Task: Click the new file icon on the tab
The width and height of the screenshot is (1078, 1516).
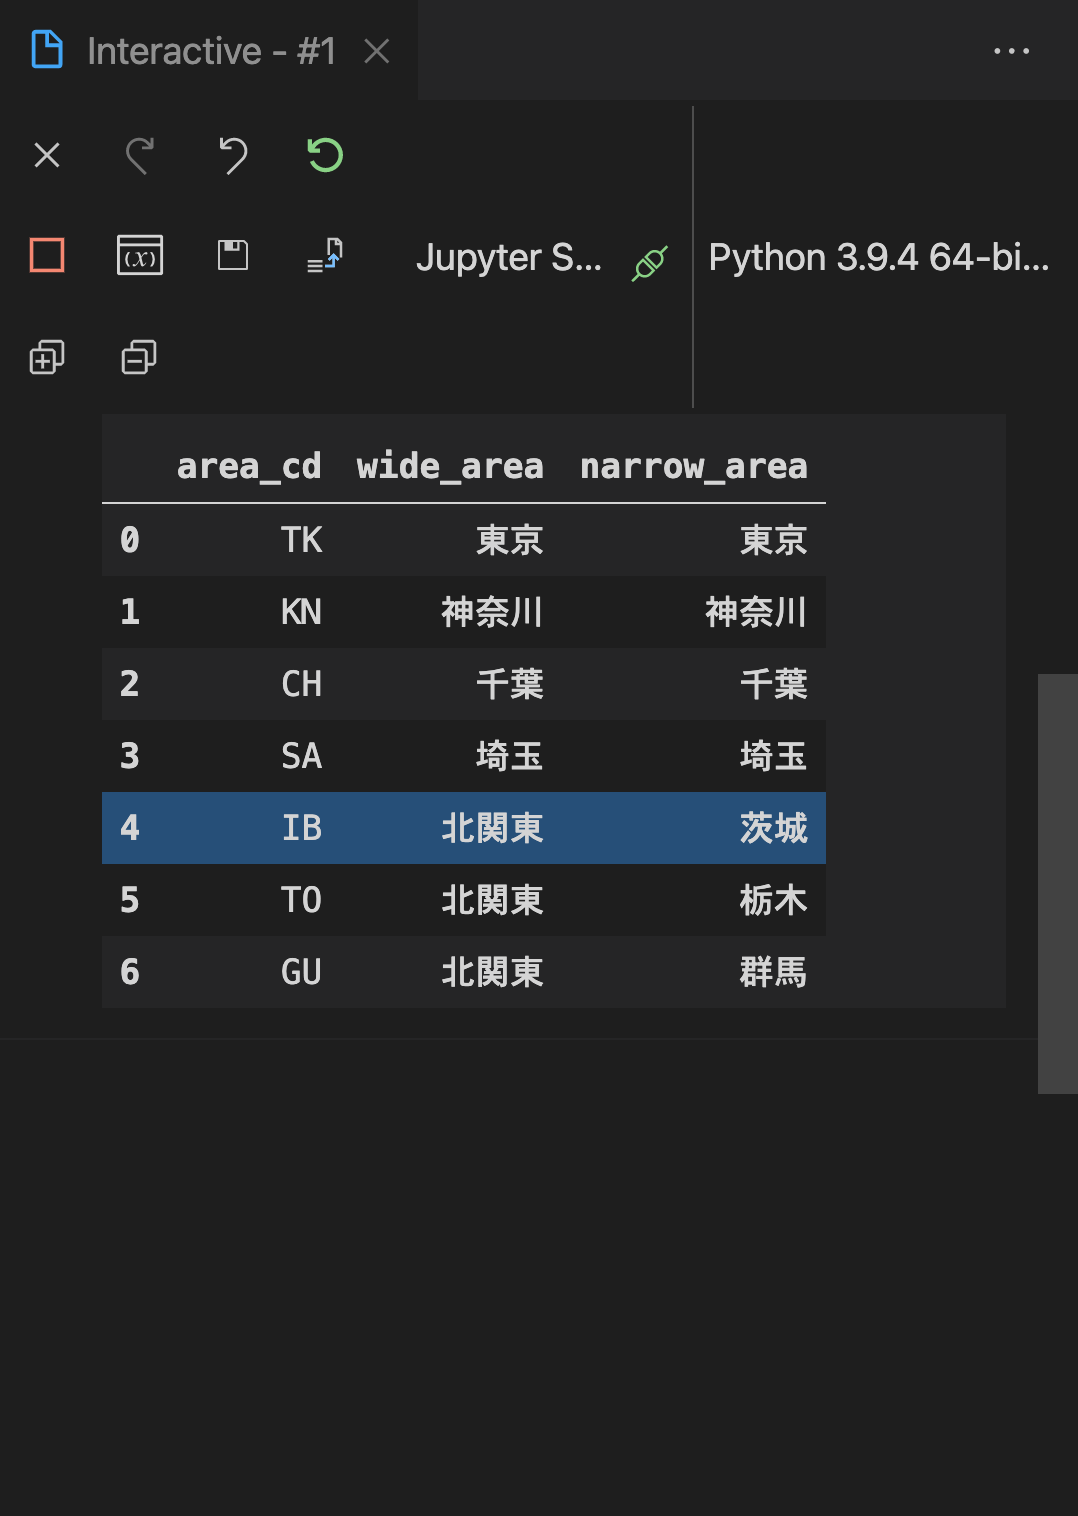Action: click(46, 48)
